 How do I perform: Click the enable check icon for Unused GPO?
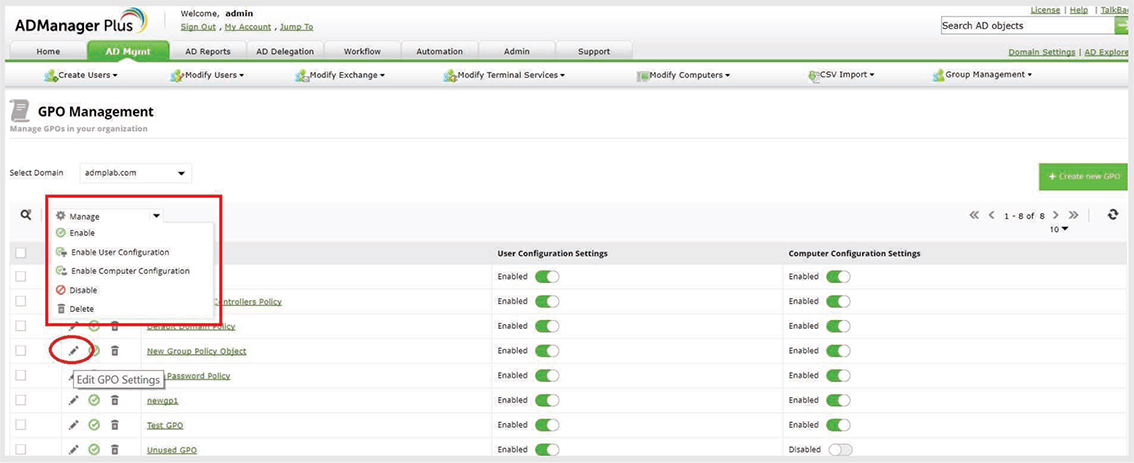click(x=94, y=449)
